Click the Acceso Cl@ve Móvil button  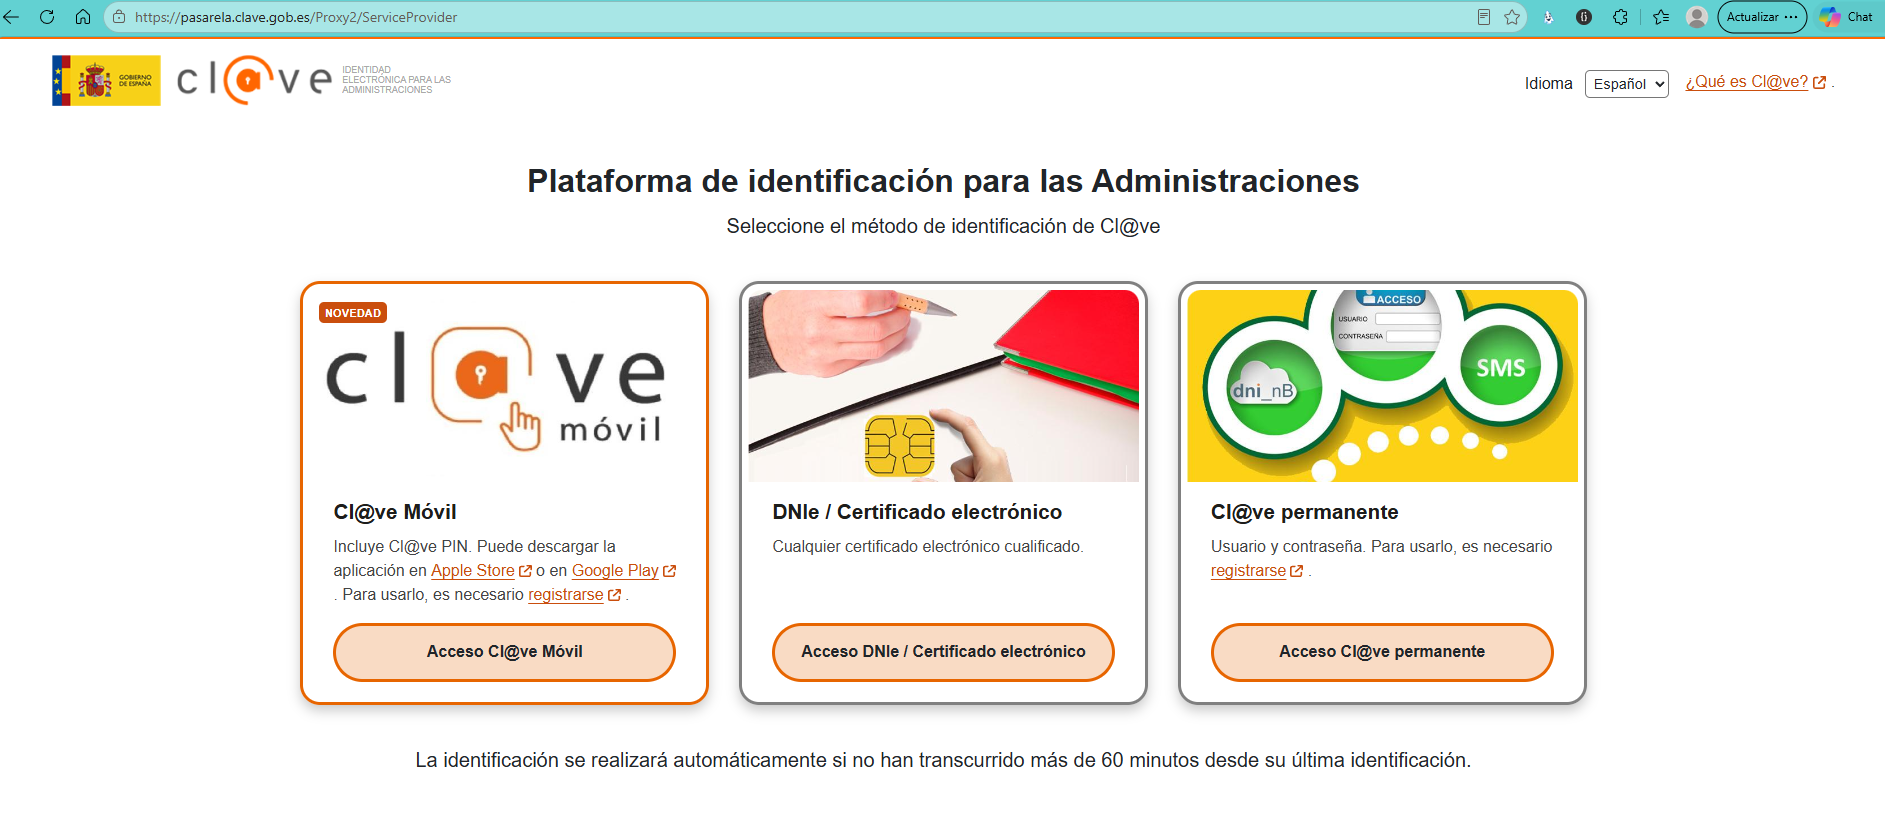[x=504, y=652]
